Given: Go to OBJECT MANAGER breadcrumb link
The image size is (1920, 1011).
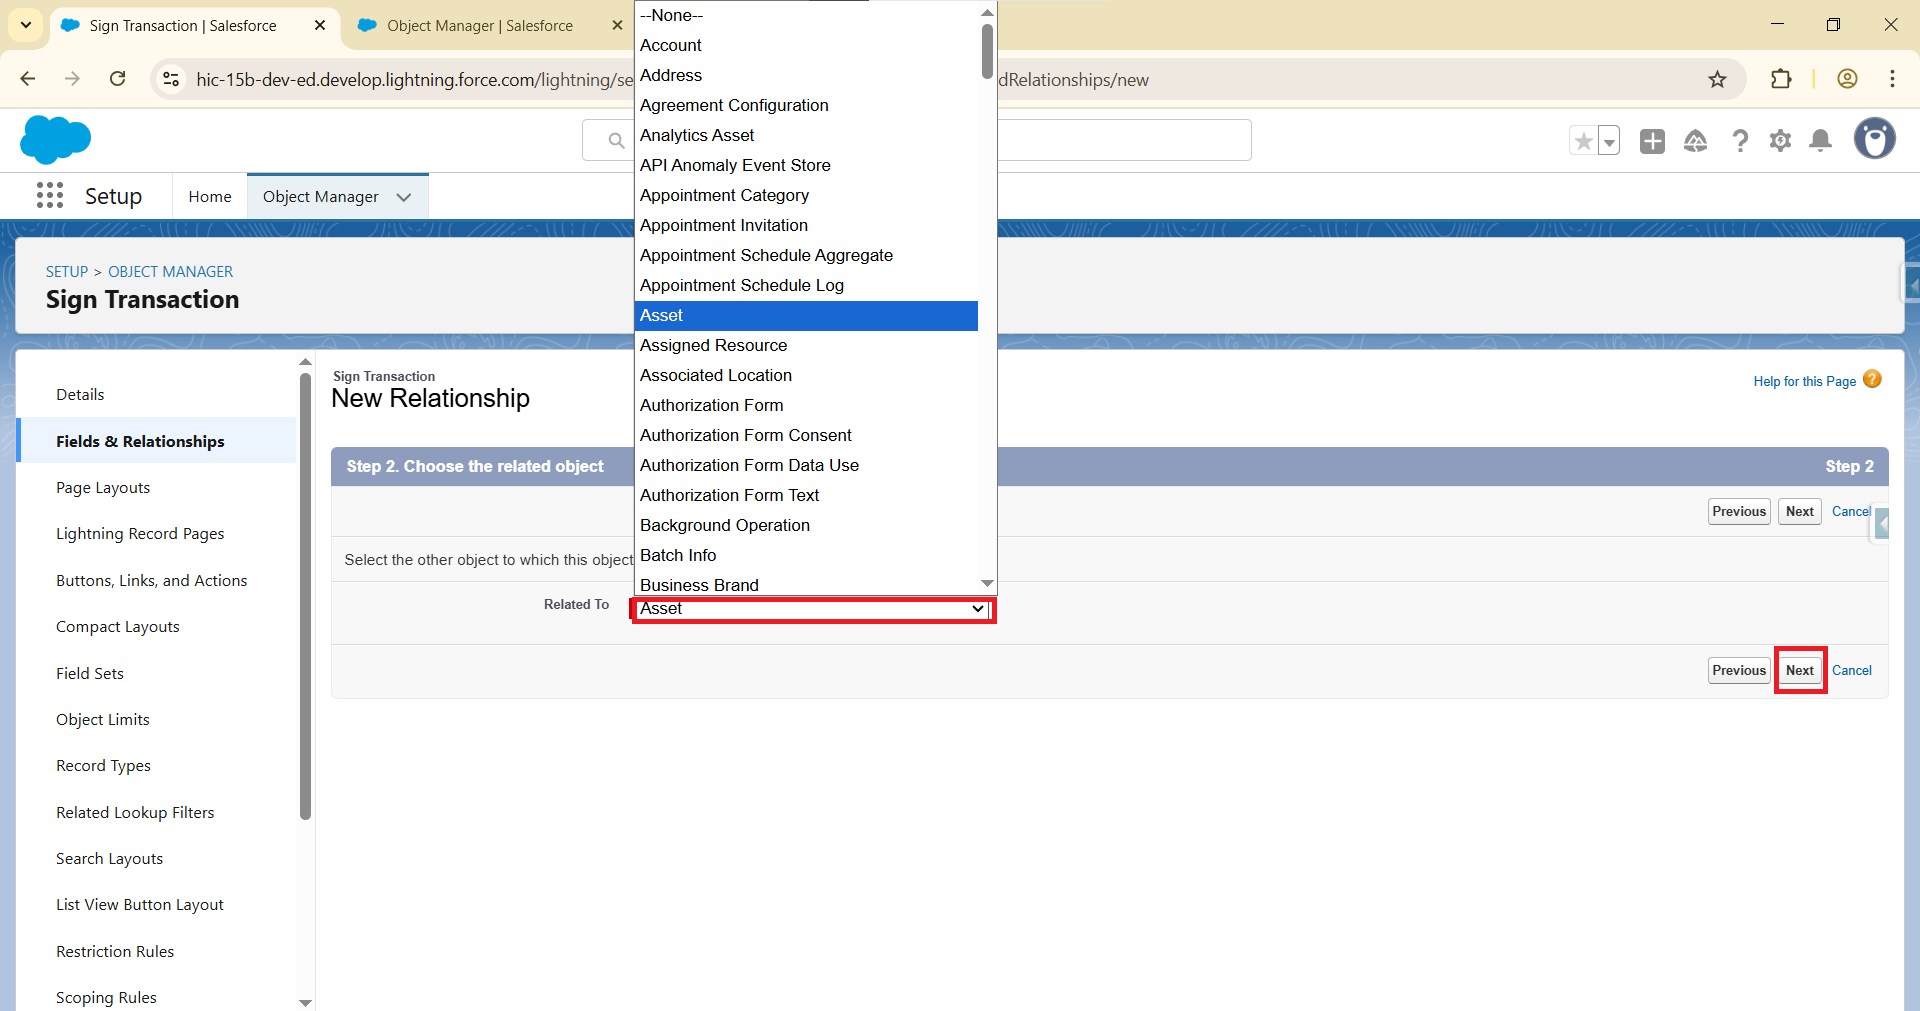Looking at the screenshot, I should click(170, 272).
